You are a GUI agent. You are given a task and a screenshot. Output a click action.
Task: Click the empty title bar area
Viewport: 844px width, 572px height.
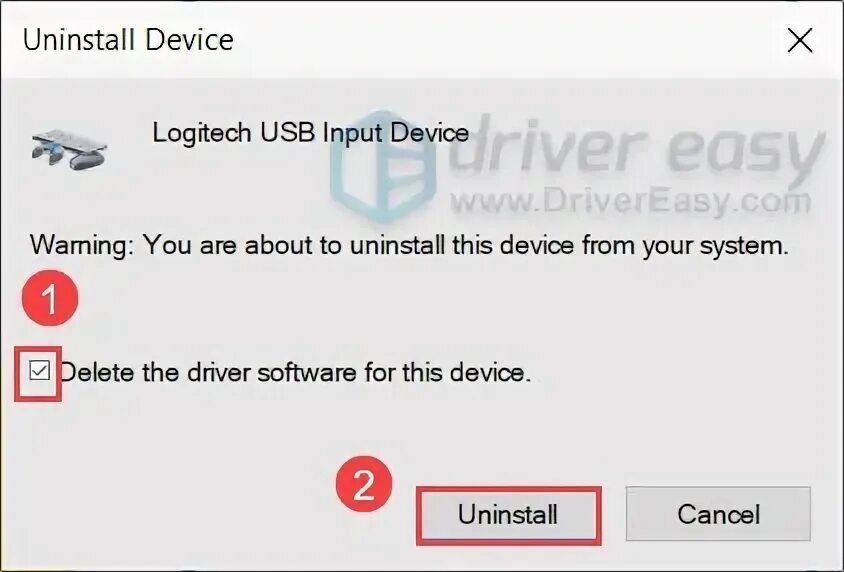tap(506, 40)
